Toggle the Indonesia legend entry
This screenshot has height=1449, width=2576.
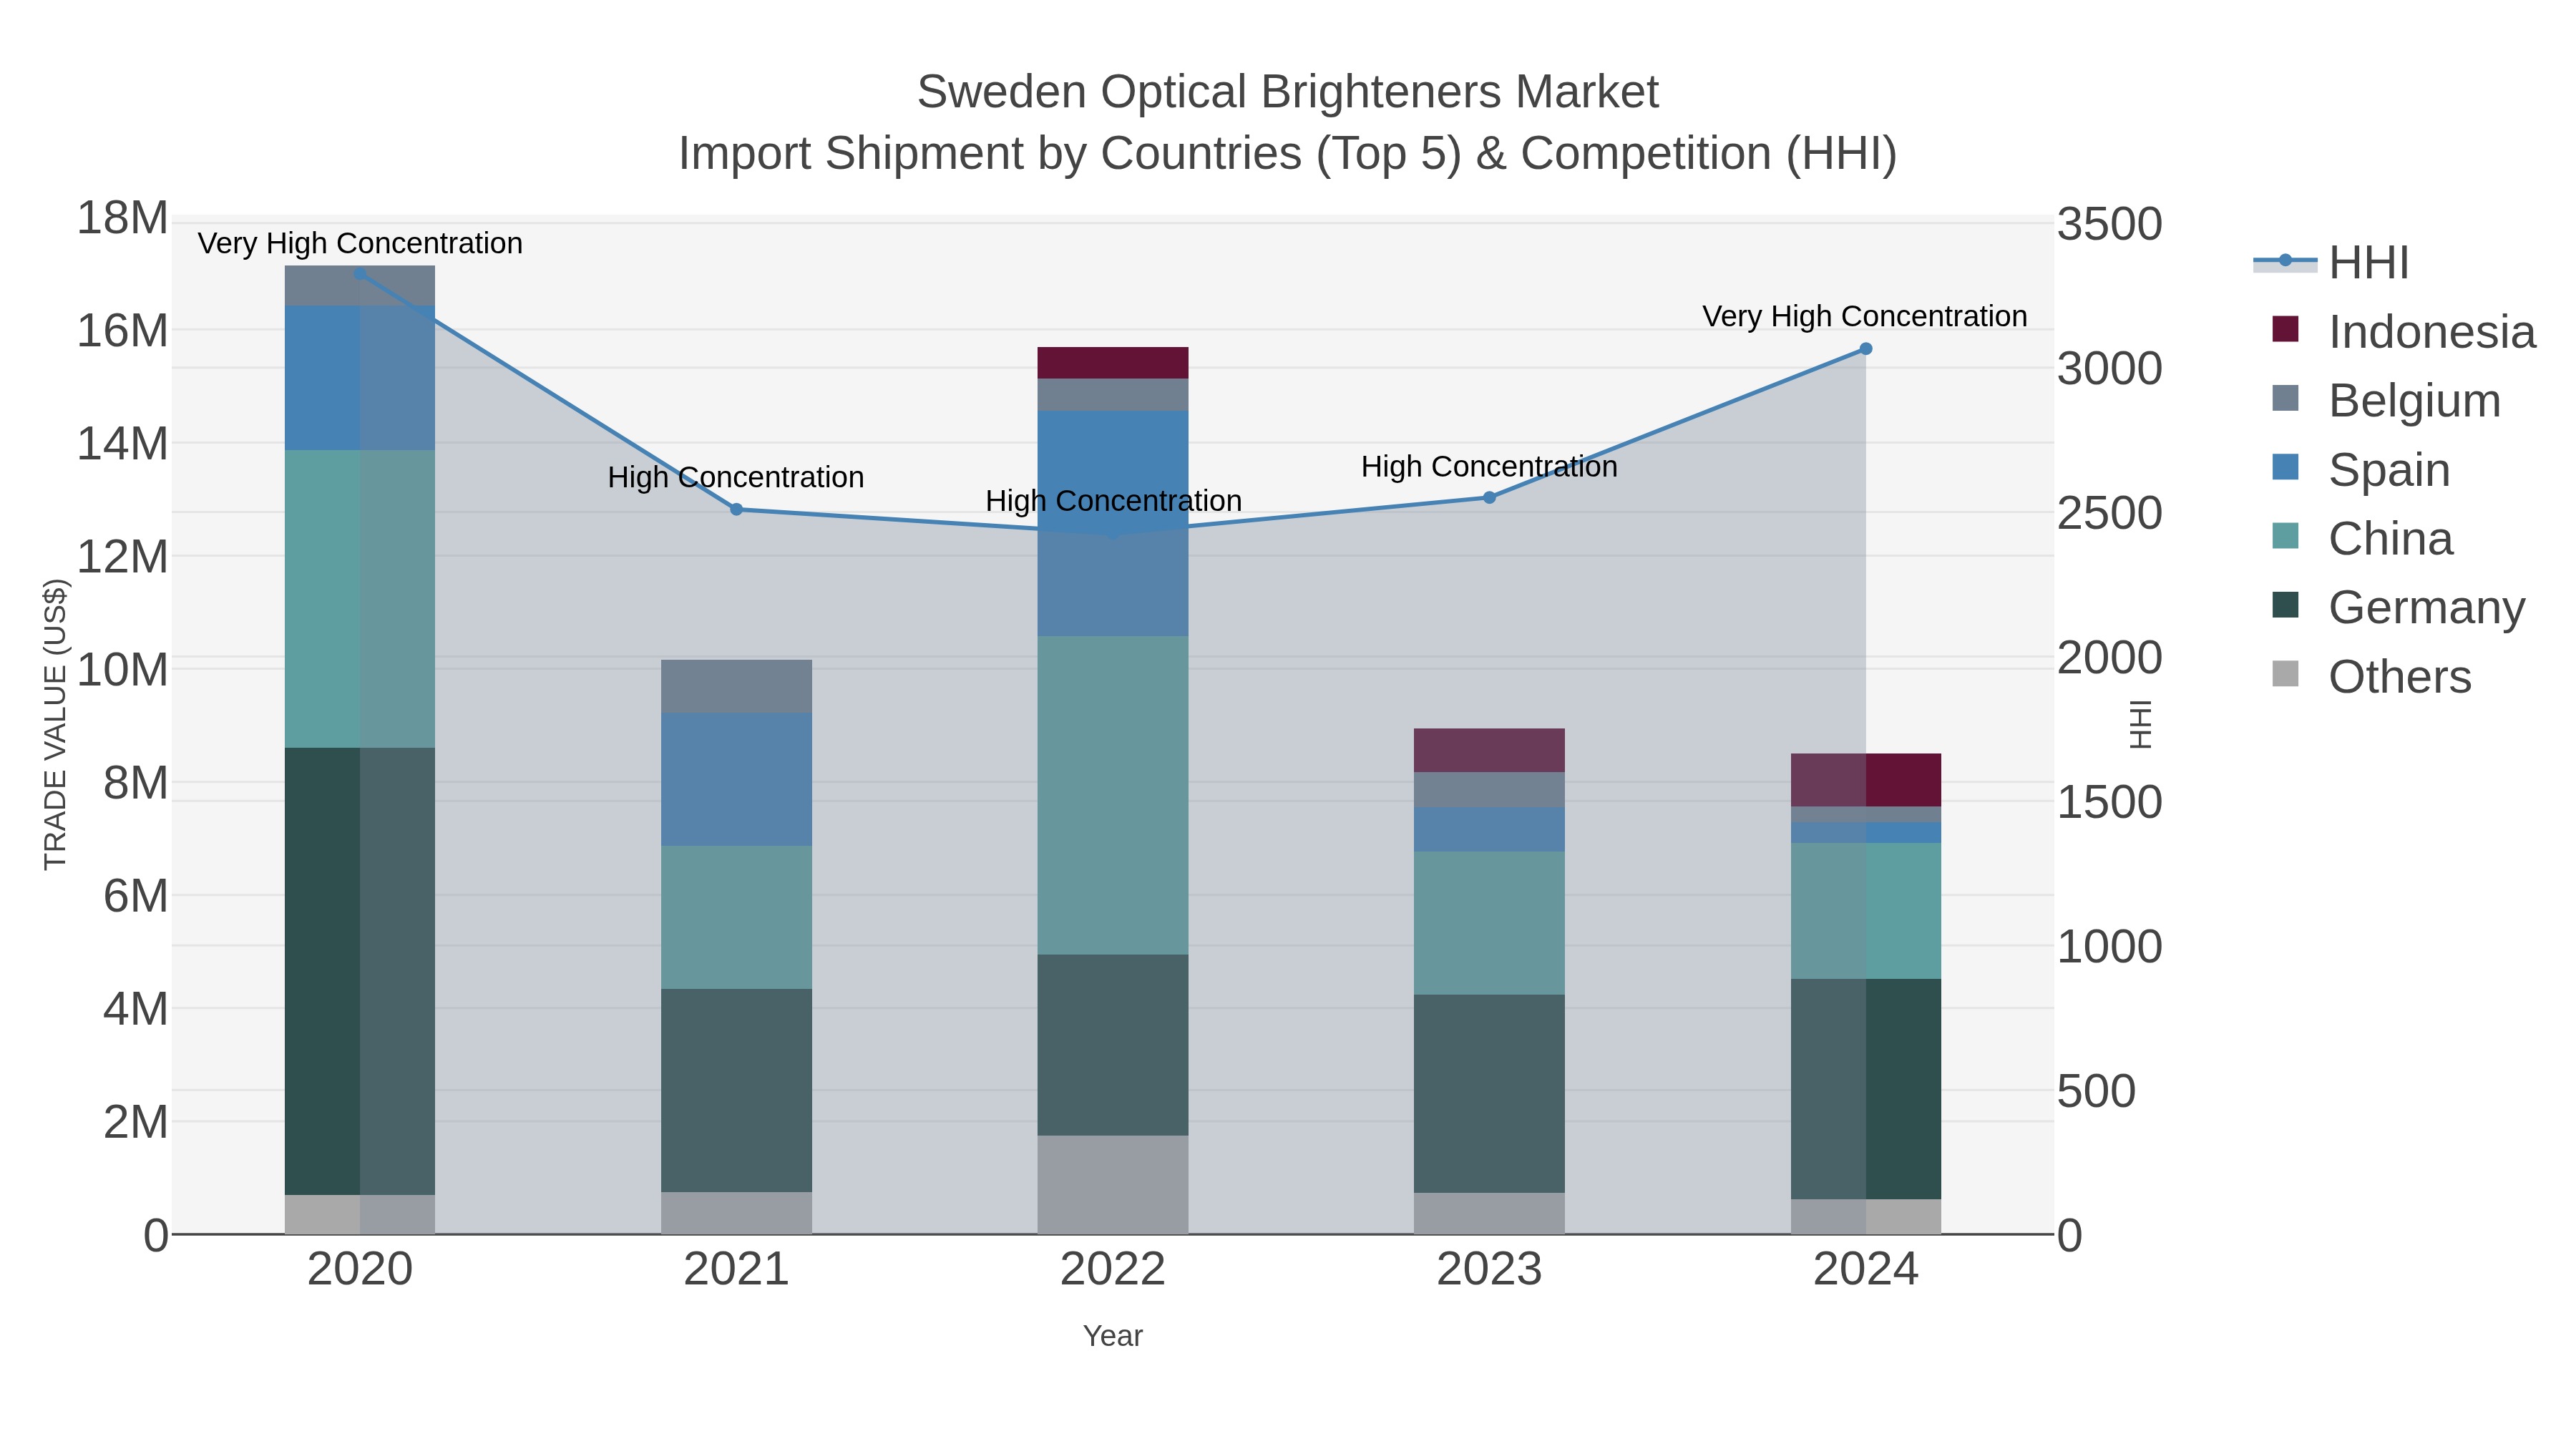point(2404,332)
